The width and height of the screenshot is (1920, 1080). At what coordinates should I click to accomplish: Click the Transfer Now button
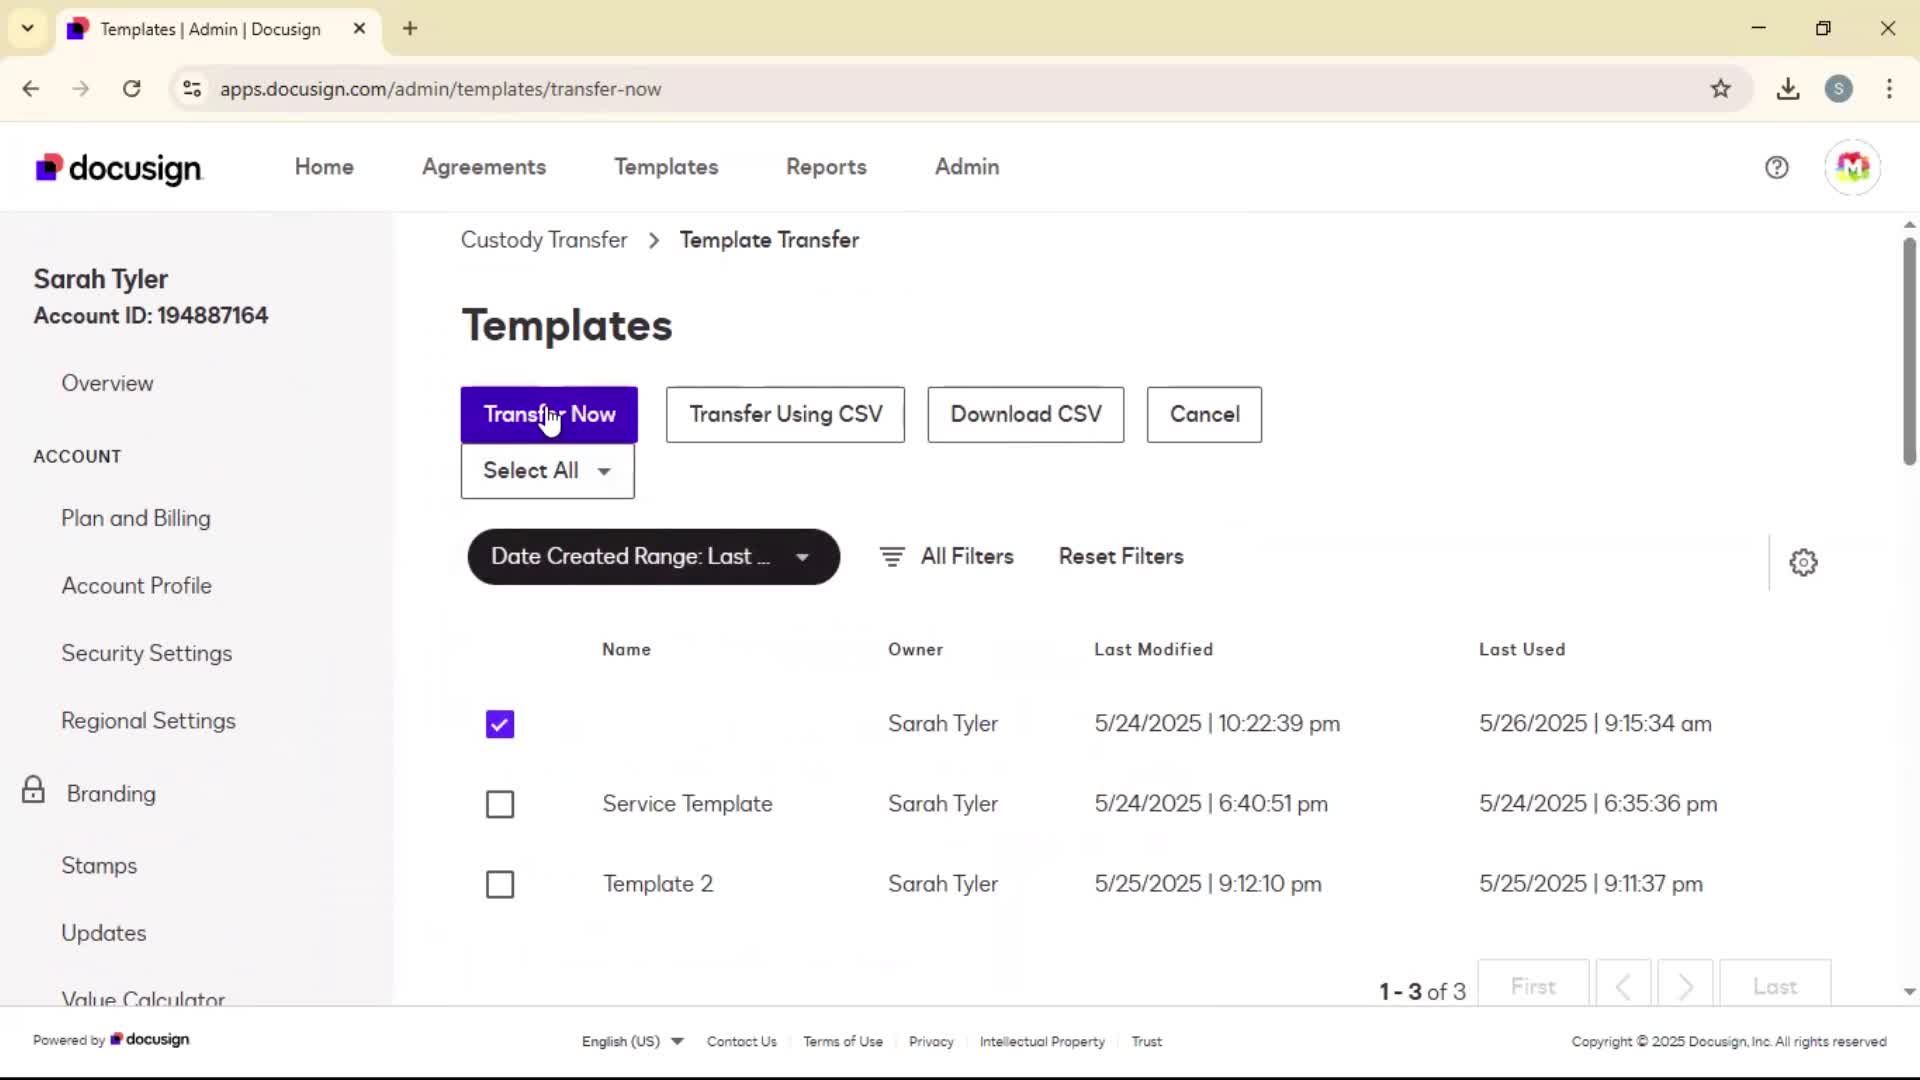[x=549, y=415]
